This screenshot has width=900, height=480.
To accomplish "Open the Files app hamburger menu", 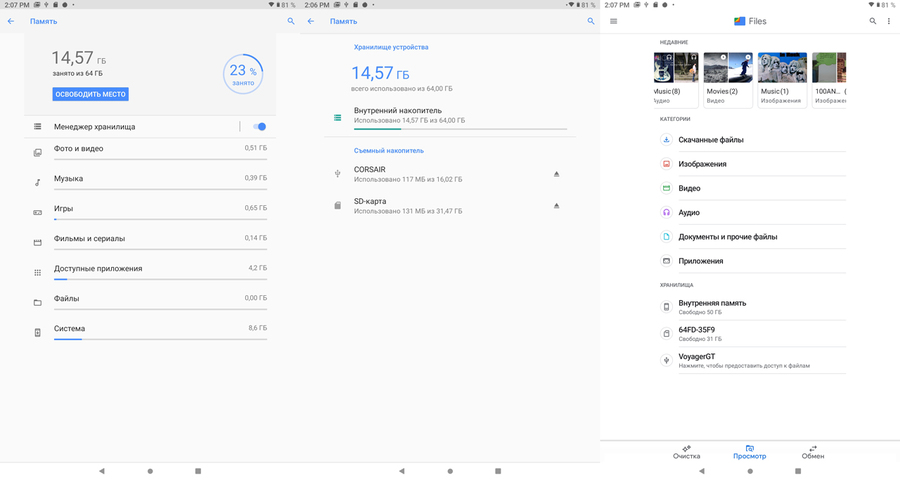I will click(x=614, y=21).
